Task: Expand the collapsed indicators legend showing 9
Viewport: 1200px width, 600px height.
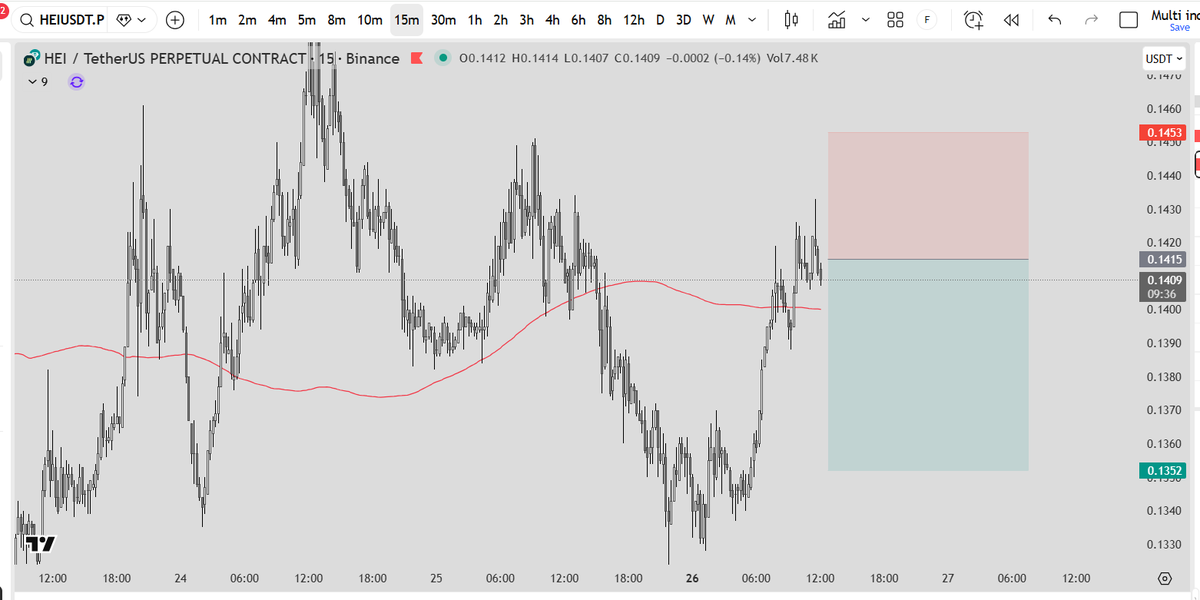Action: pyautogui.click(x=38, y=82)
